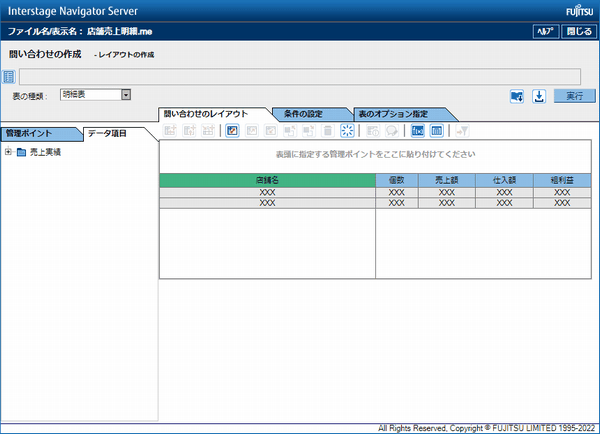Expand the 売上実績 tree node
The image size is (600, 434).
pos(8,152)
